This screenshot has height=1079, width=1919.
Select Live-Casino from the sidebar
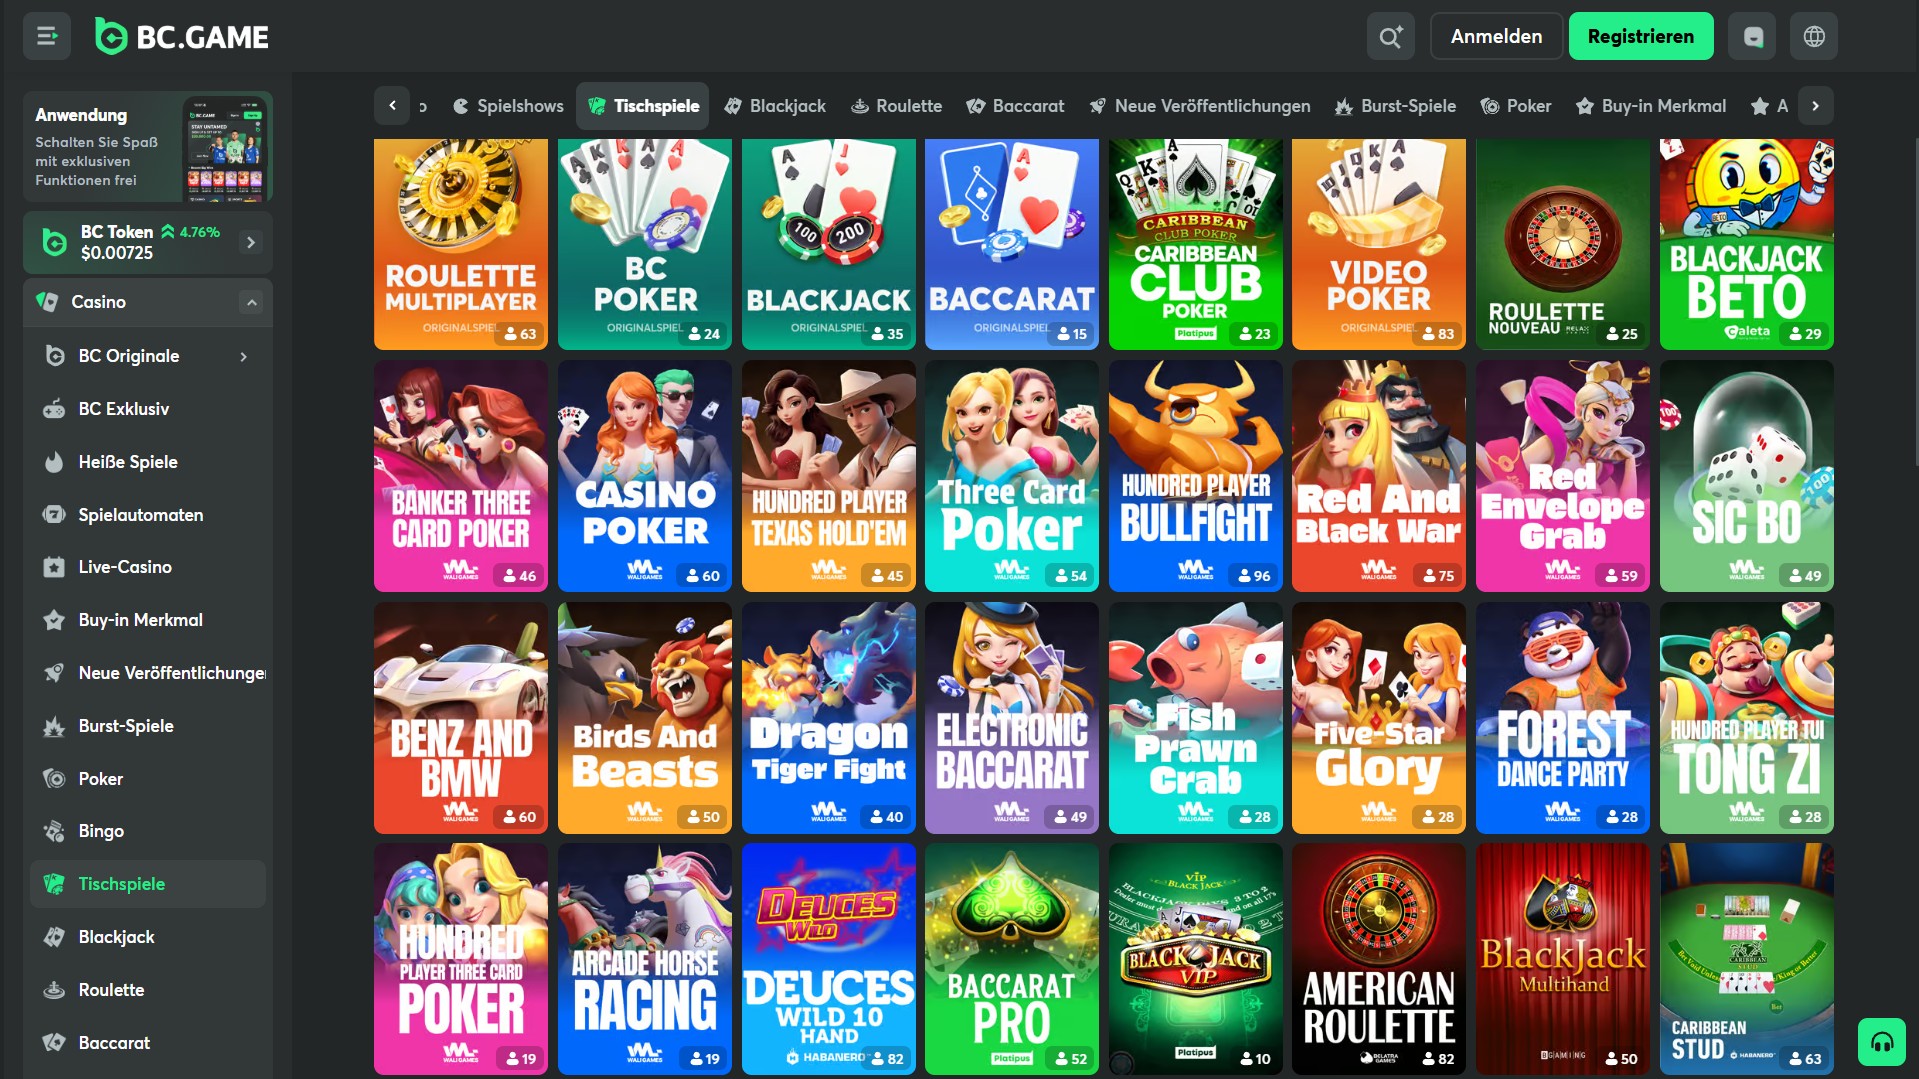pyautogui.click(x=124, y=567)
